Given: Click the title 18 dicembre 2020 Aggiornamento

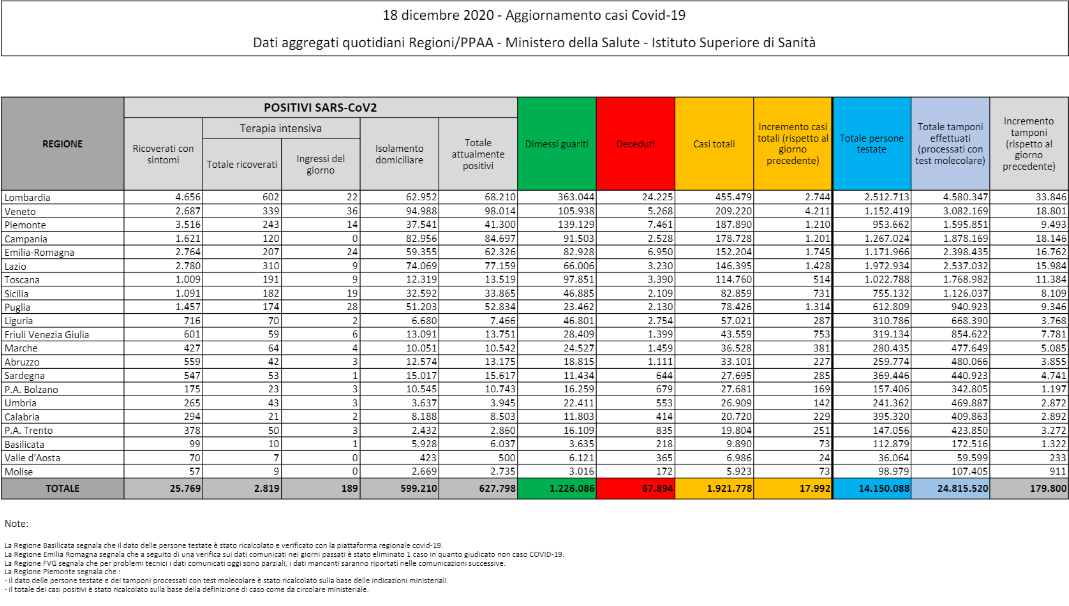Looking at the screenshot, I should coord(534,15).
